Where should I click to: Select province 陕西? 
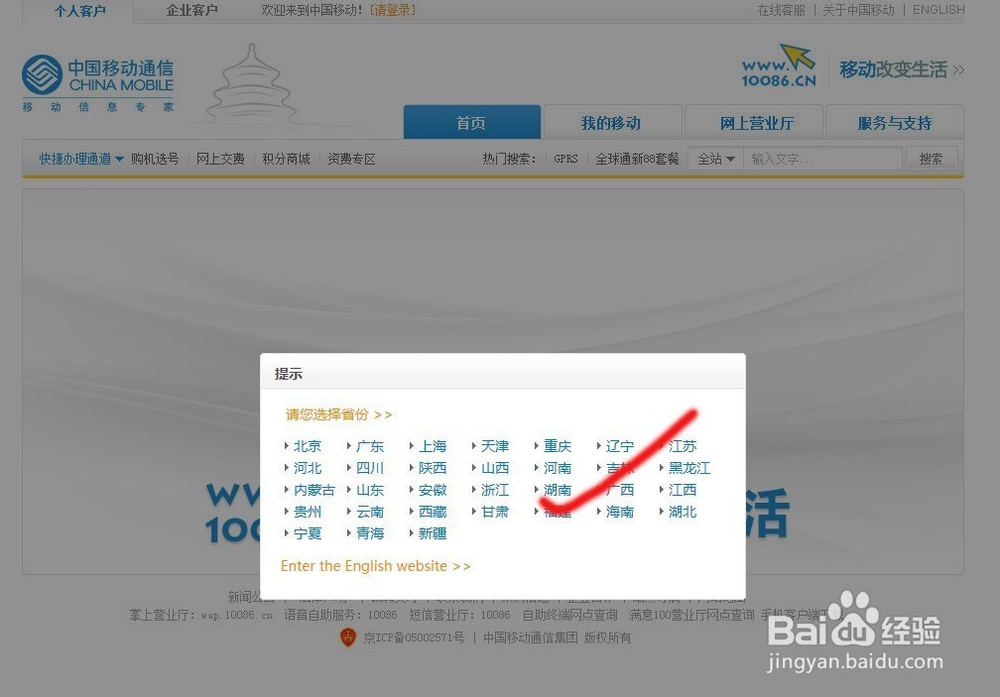pos(432,468)
